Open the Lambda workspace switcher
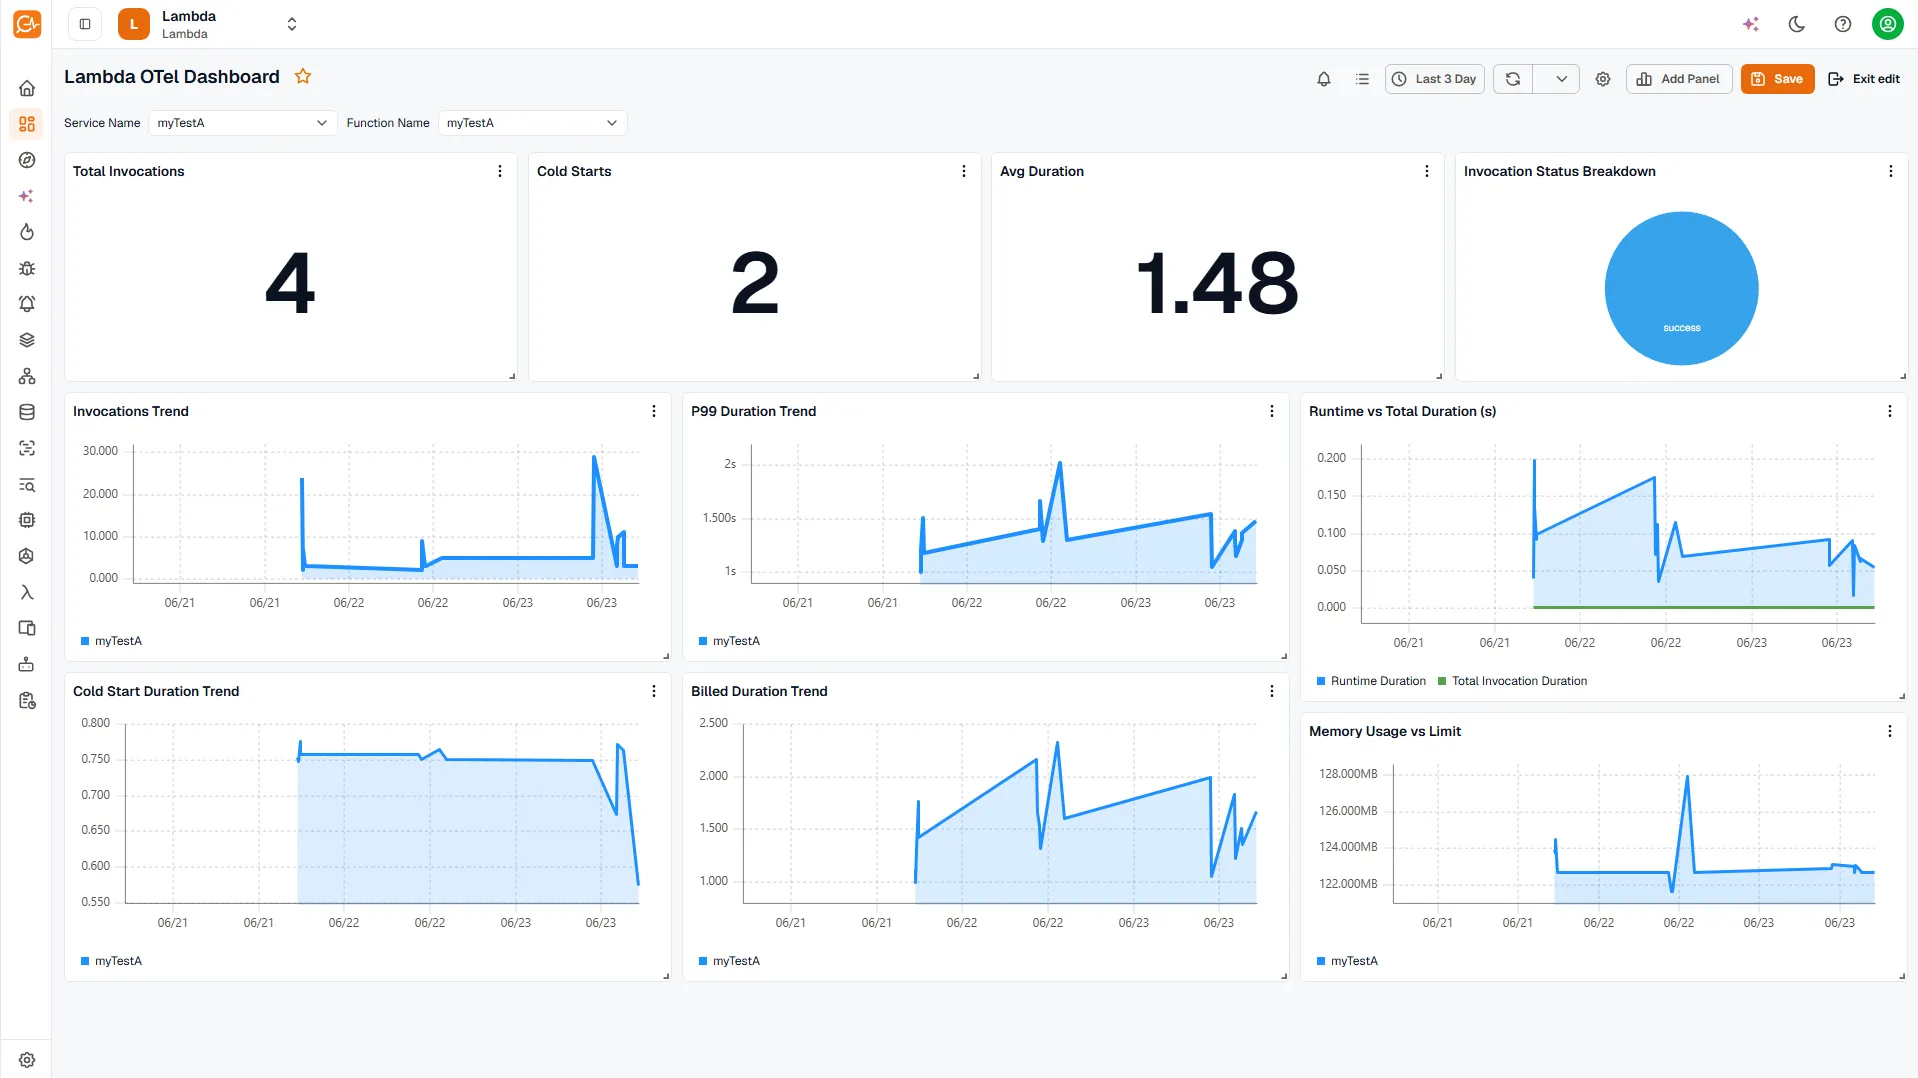The height and width of the screenshot is (1078, 1918). click(x=210, y=24)
